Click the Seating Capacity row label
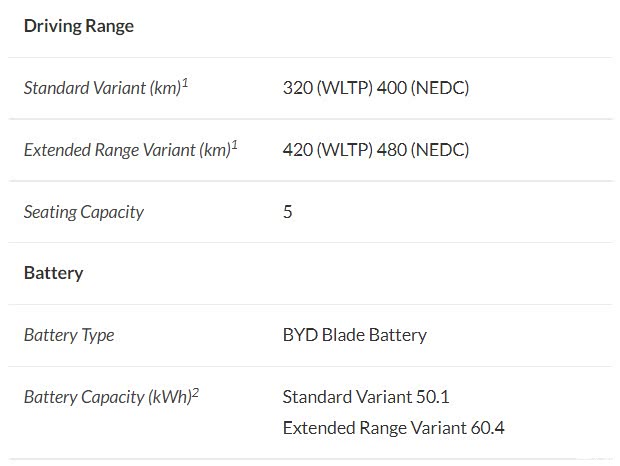This screenshot has width=620, height=466. click(83, 212)
